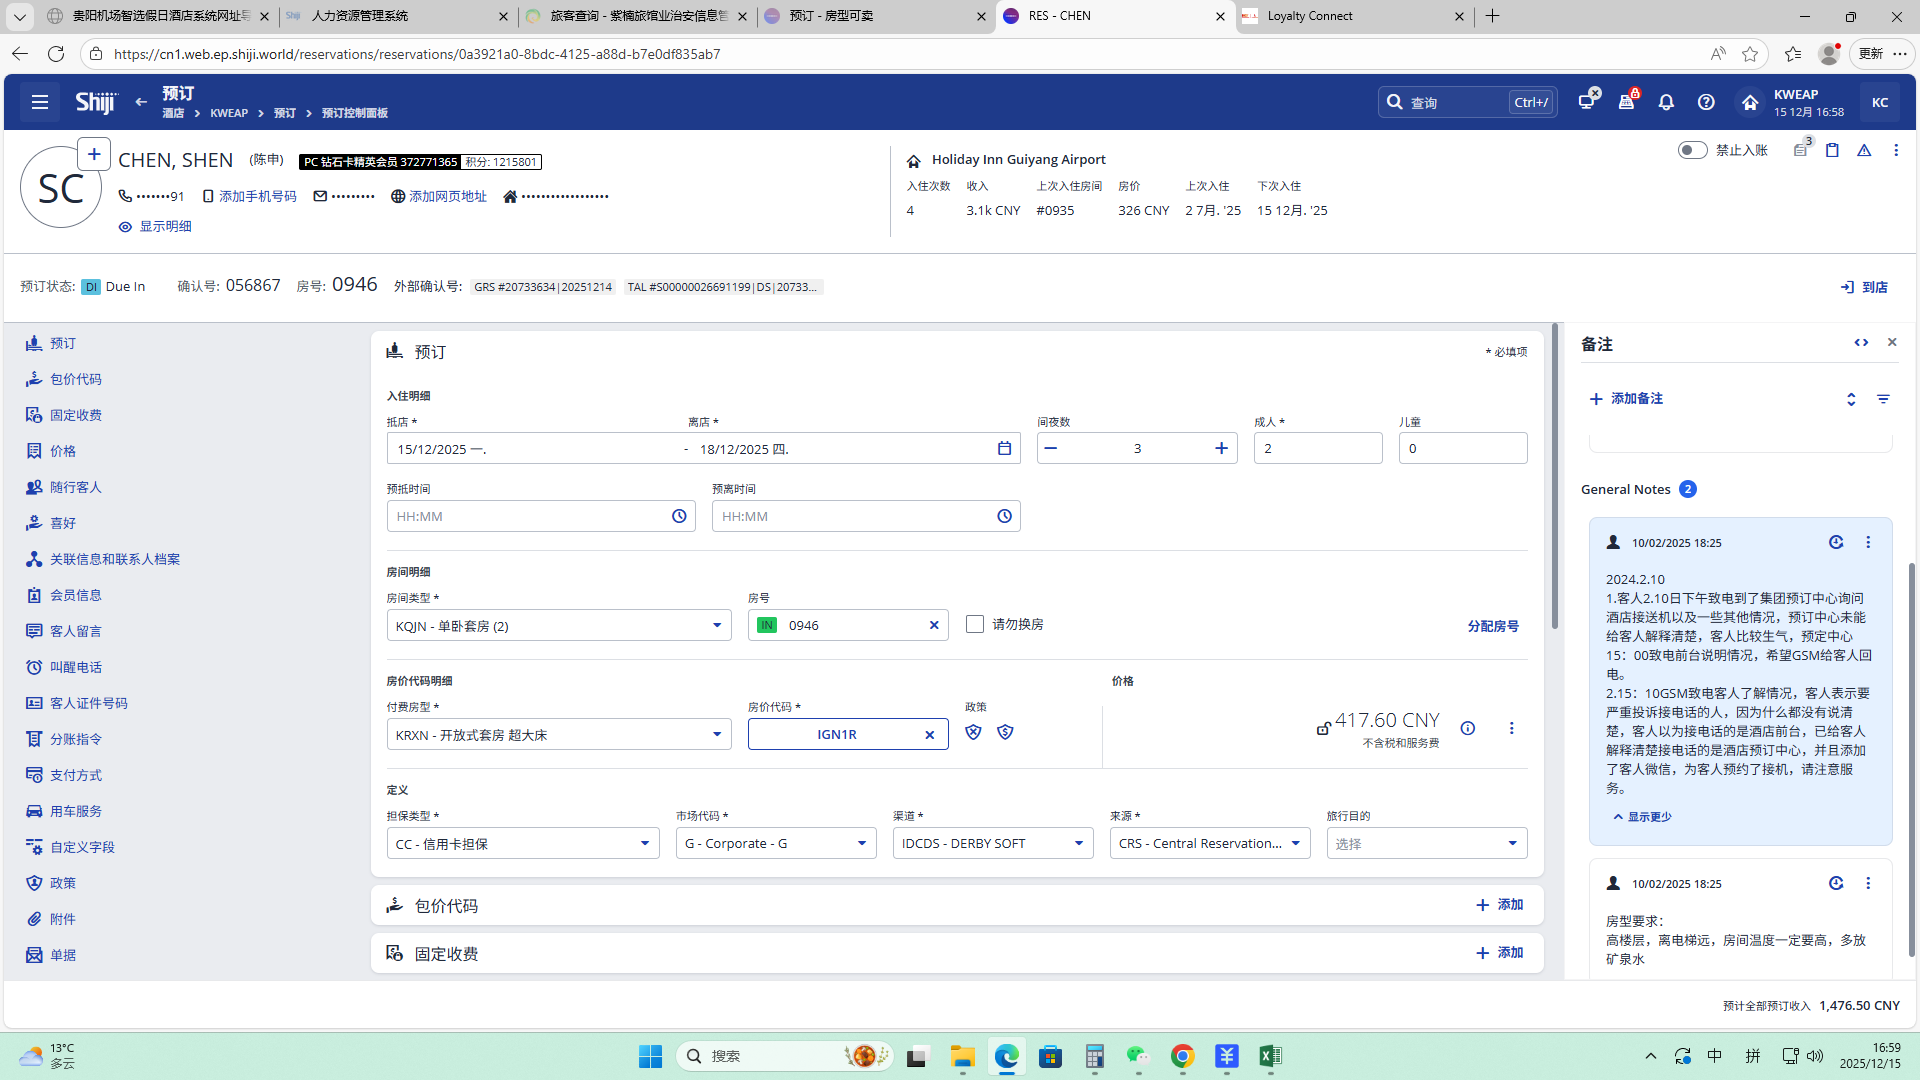
Task: Open the price options three-dot menu
Action: (x=1511, y=728)
